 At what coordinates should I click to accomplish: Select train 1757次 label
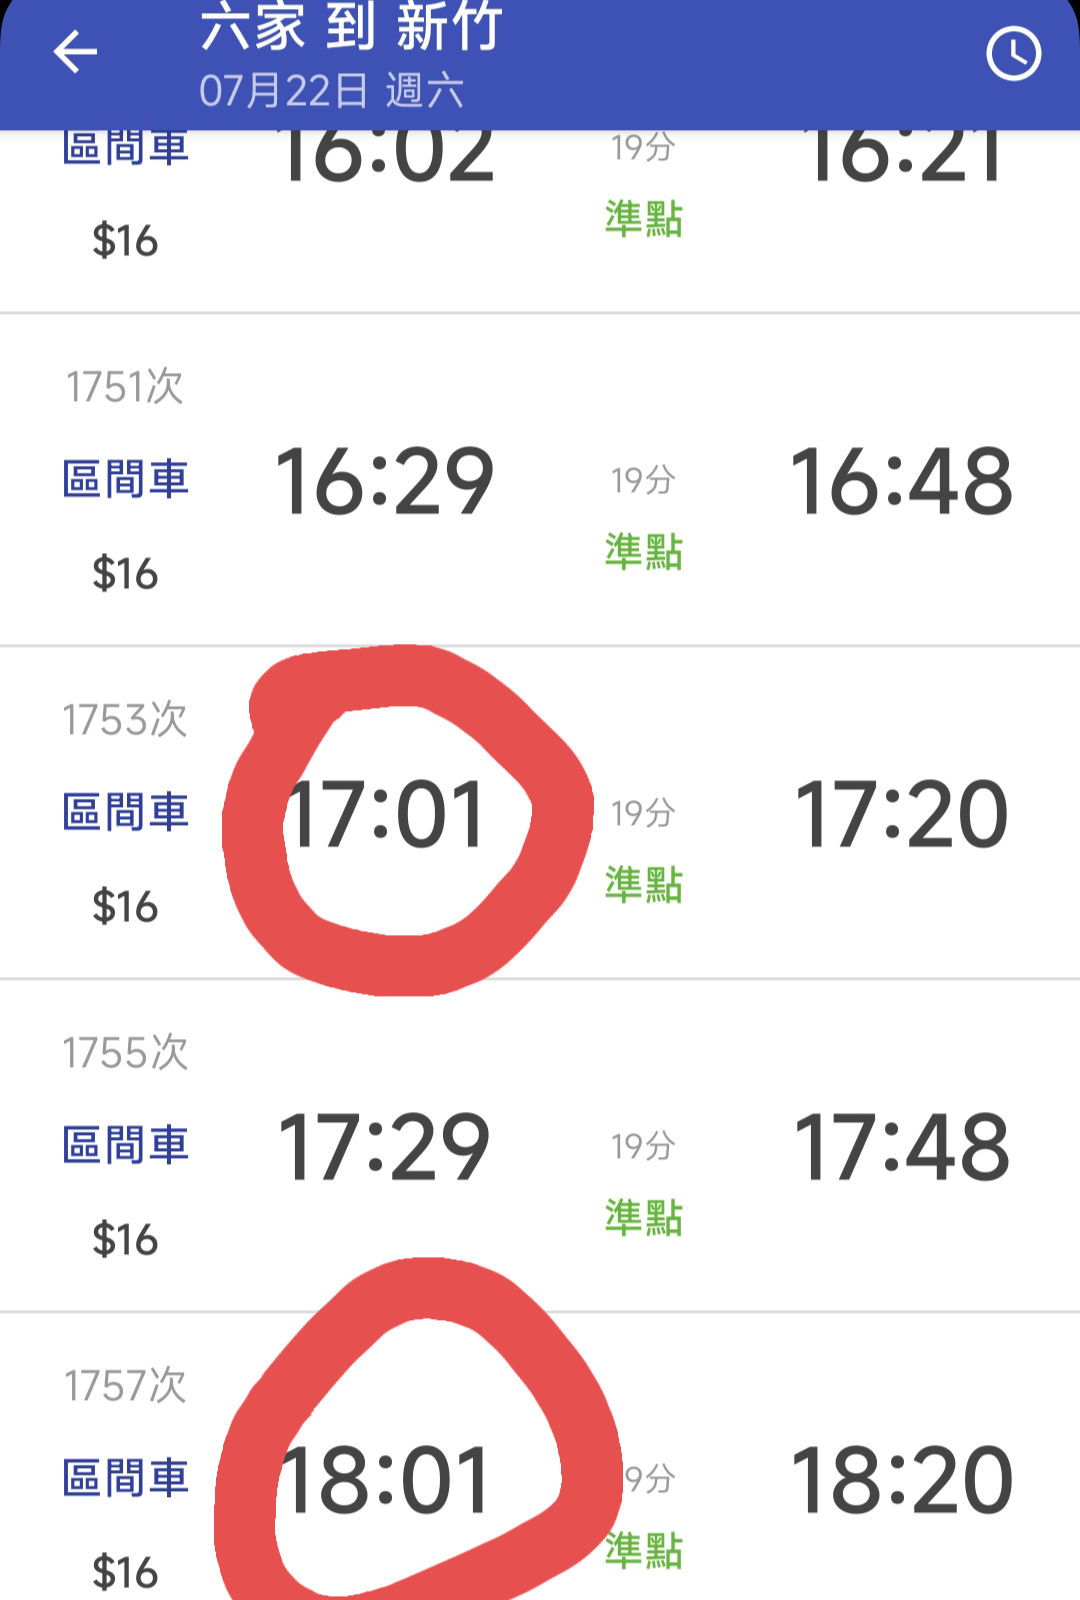pos(125,1386)
